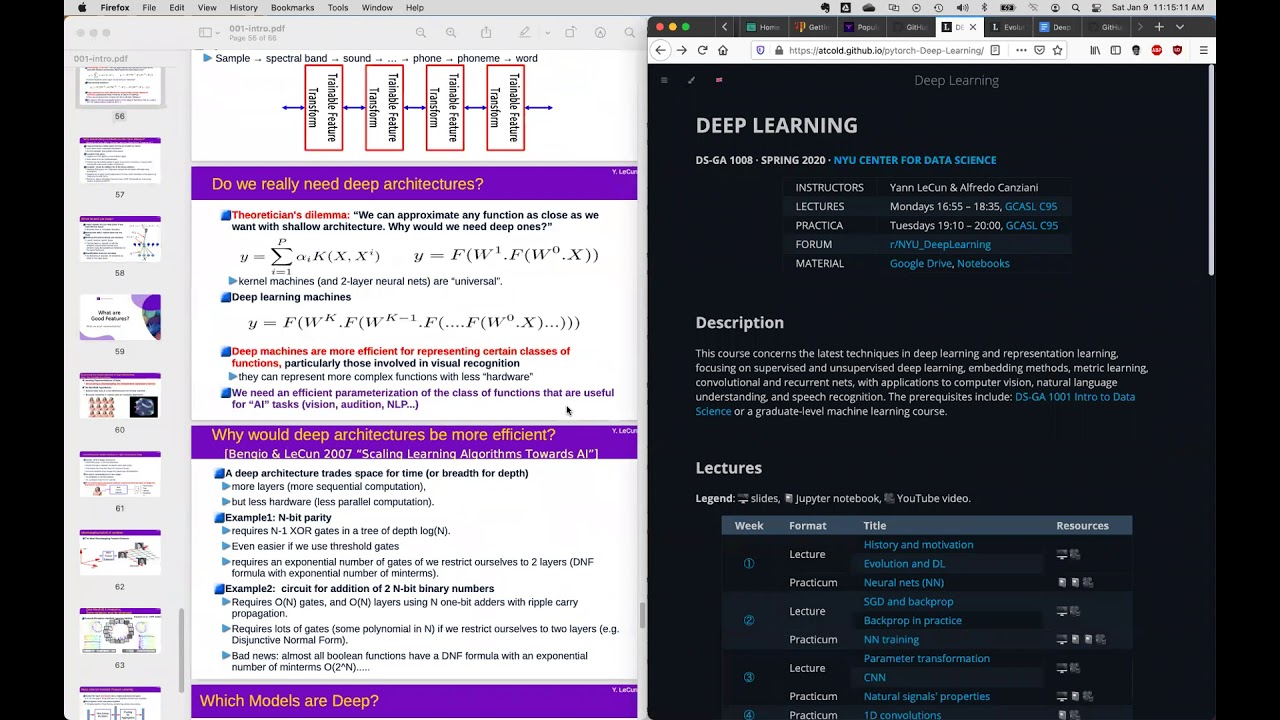The height and width of the screenshot is (720, 1280).
Task: Open Natural signals' properties practicum link
Action: point(926,696)
